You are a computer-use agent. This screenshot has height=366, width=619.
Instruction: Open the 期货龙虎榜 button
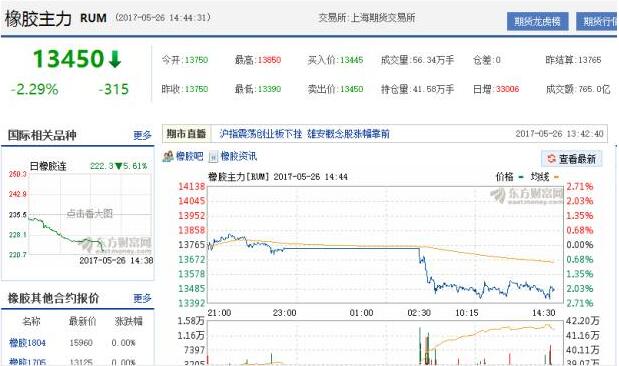[x=537, y=21]
